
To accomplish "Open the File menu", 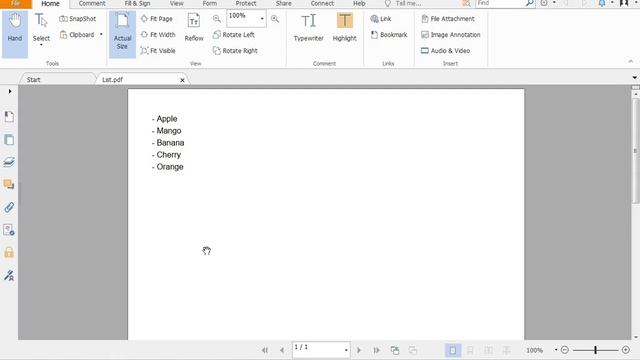I will (16, 3).
